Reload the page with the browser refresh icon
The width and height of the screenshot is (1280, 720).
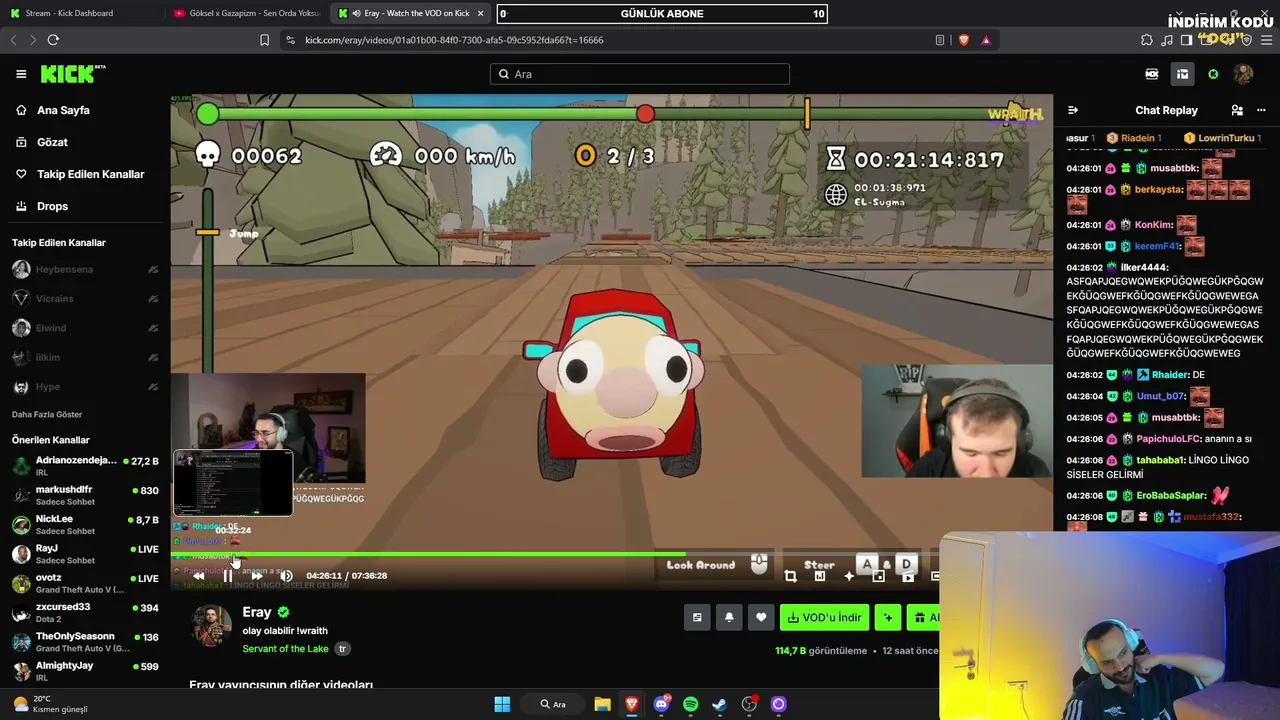click(53, 40)
